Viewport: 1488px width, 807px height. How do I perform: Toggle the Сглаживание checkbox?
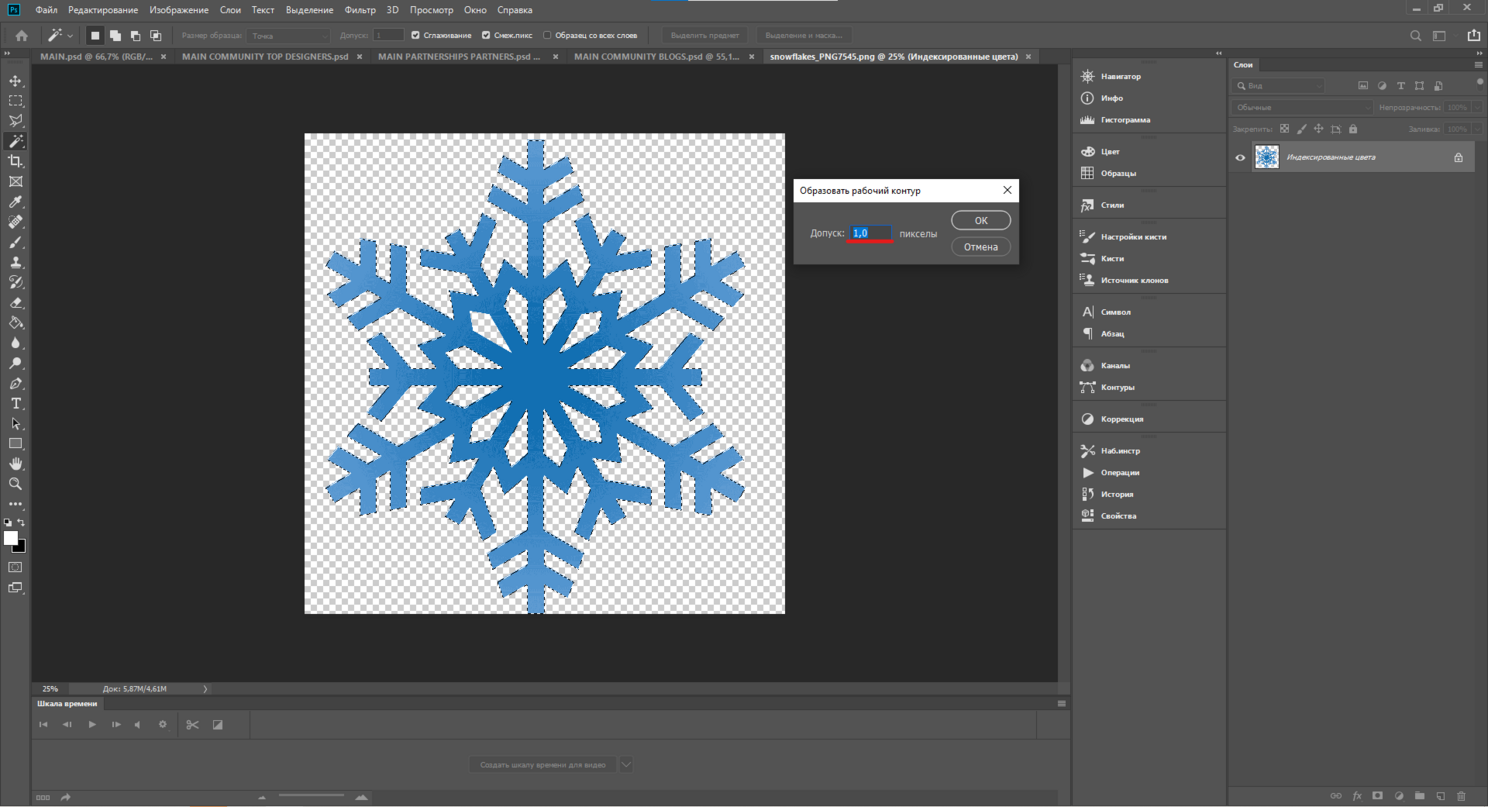[x=416, y=35]
